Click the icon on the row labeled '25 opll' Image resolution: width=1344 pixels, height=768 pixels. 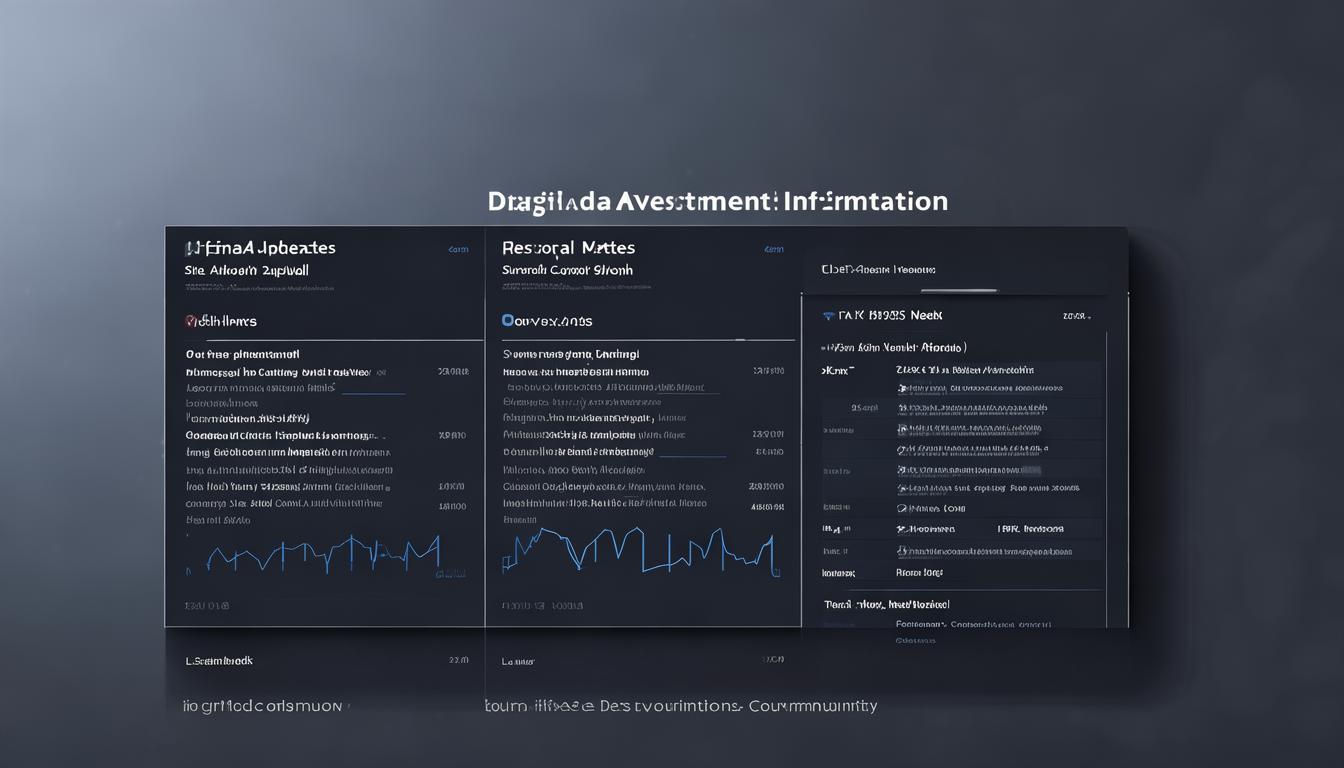pyautogui.click(x=902, y=408)
